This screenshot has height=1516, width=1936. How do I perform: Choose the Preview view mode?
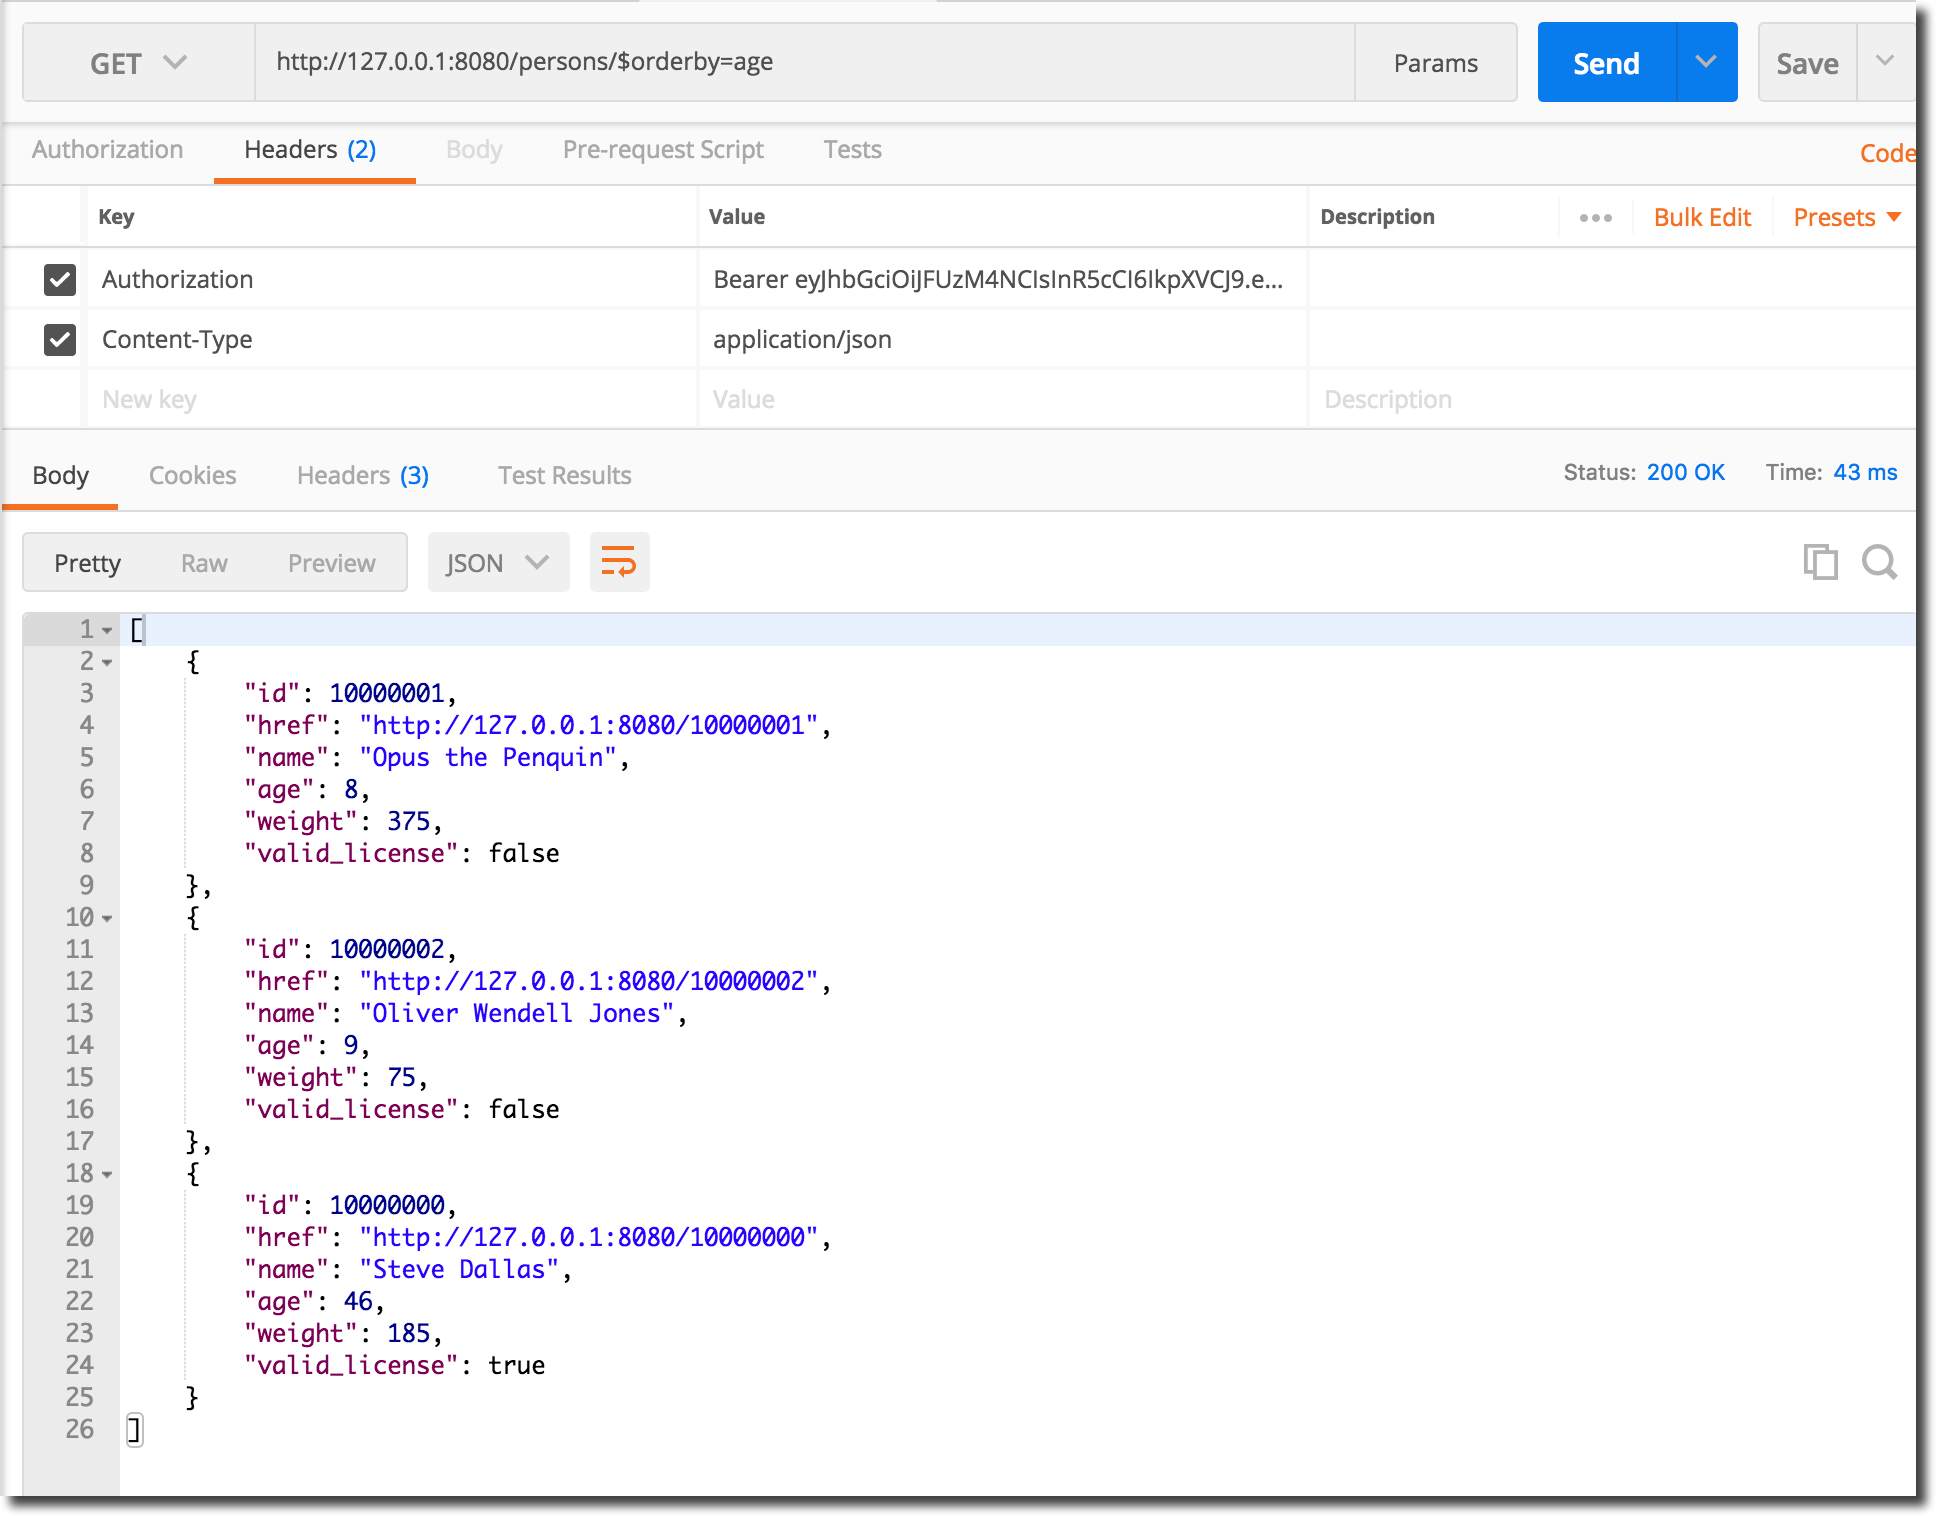tap(331, 563)
